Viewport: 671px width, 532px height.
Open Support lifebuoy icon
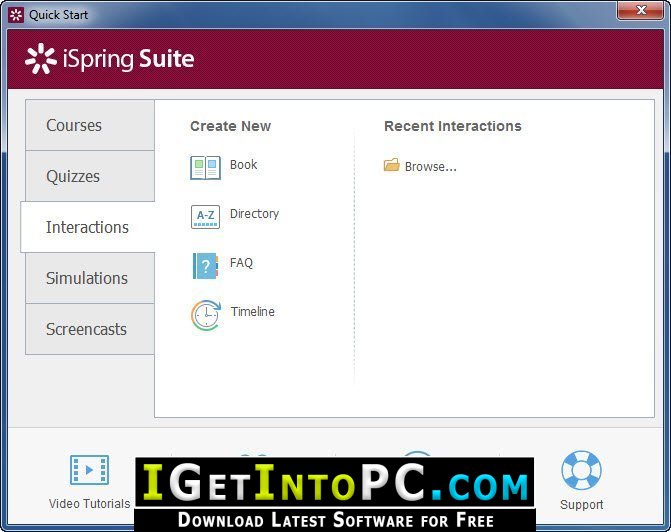click(x=581, y=470)
